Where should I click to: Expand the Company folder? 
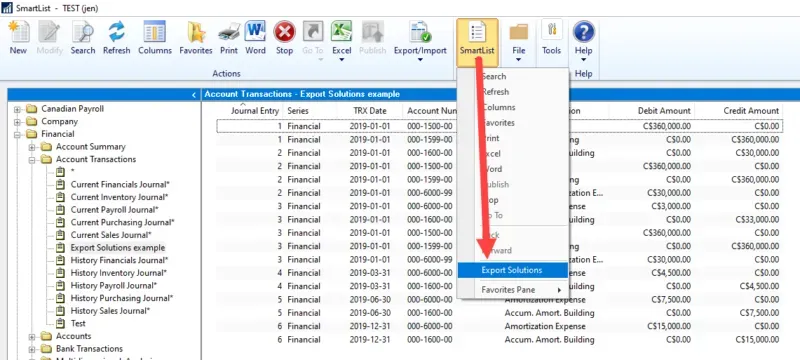point(17,121)
